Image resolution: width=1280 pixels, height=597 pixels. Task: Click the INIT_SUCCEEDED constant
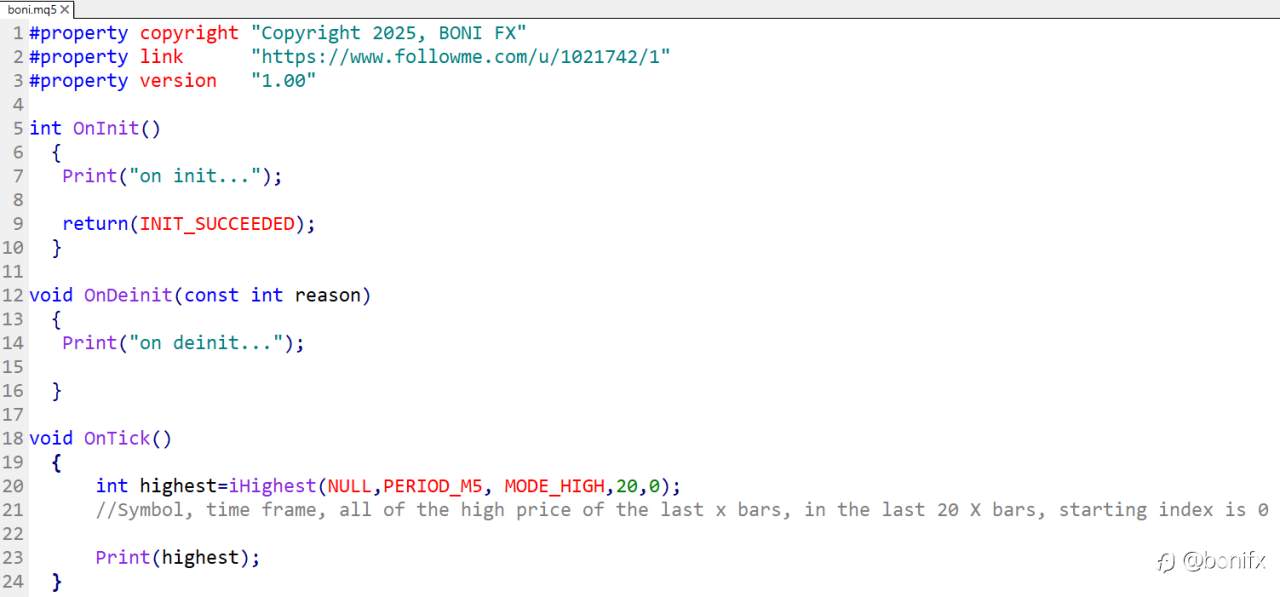217,224
